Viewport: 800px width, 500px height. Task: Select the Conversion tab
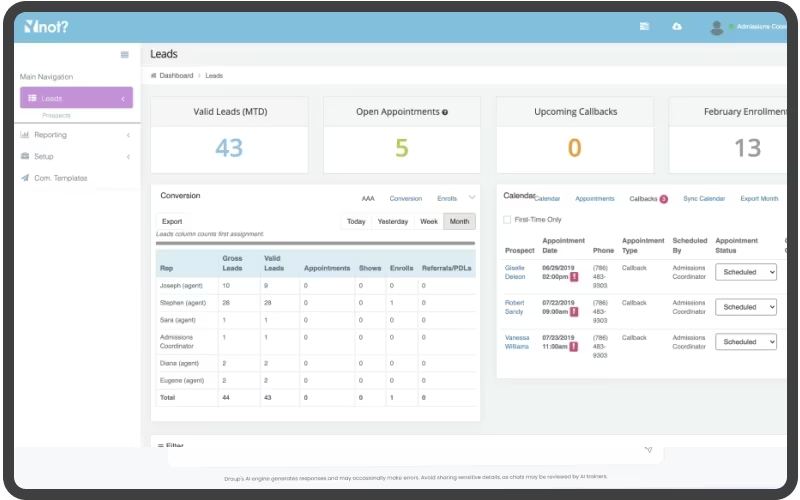[x=406, y=198]
